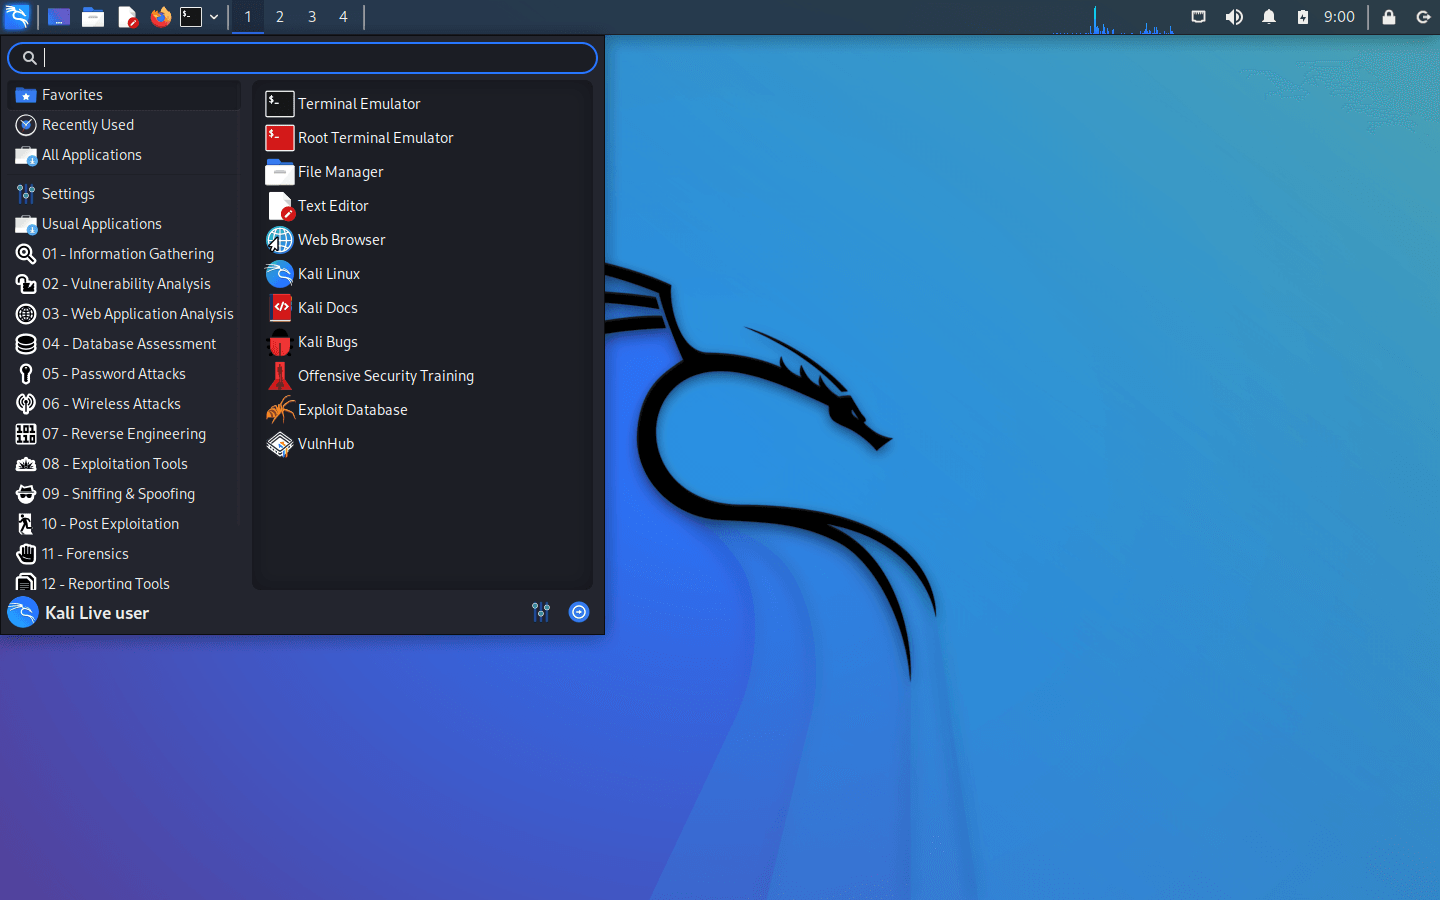Open Kali Bugs entry
The width and height of the screenshot is (1440, 900).
pos(421,342)
